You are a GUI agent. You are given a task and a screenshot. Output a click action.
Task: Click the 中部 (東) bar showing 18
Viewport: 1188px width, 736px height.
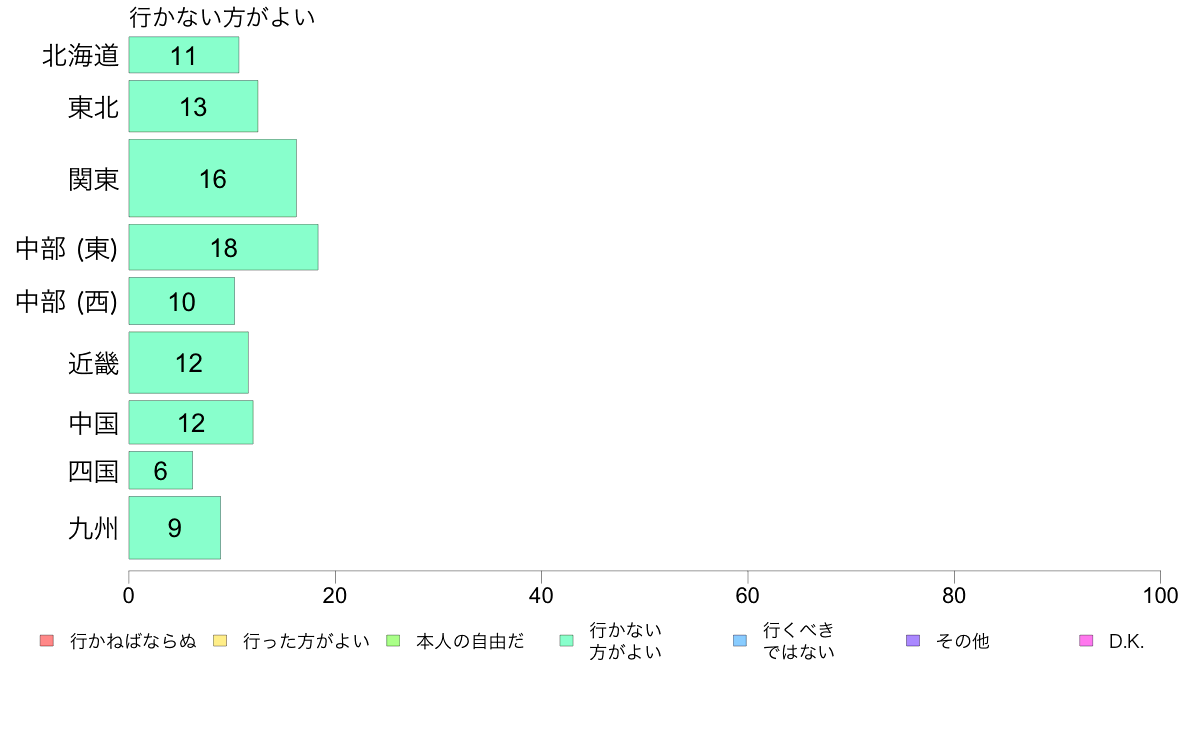point(223,247)
